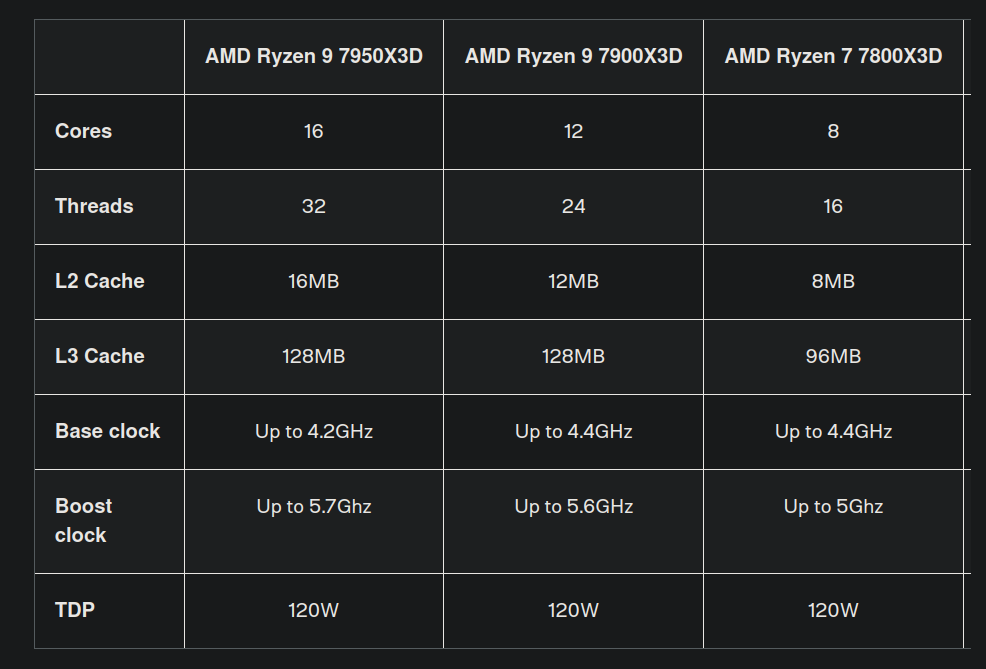
Task: Click the Boost clock row label
Action: [84, 520]
